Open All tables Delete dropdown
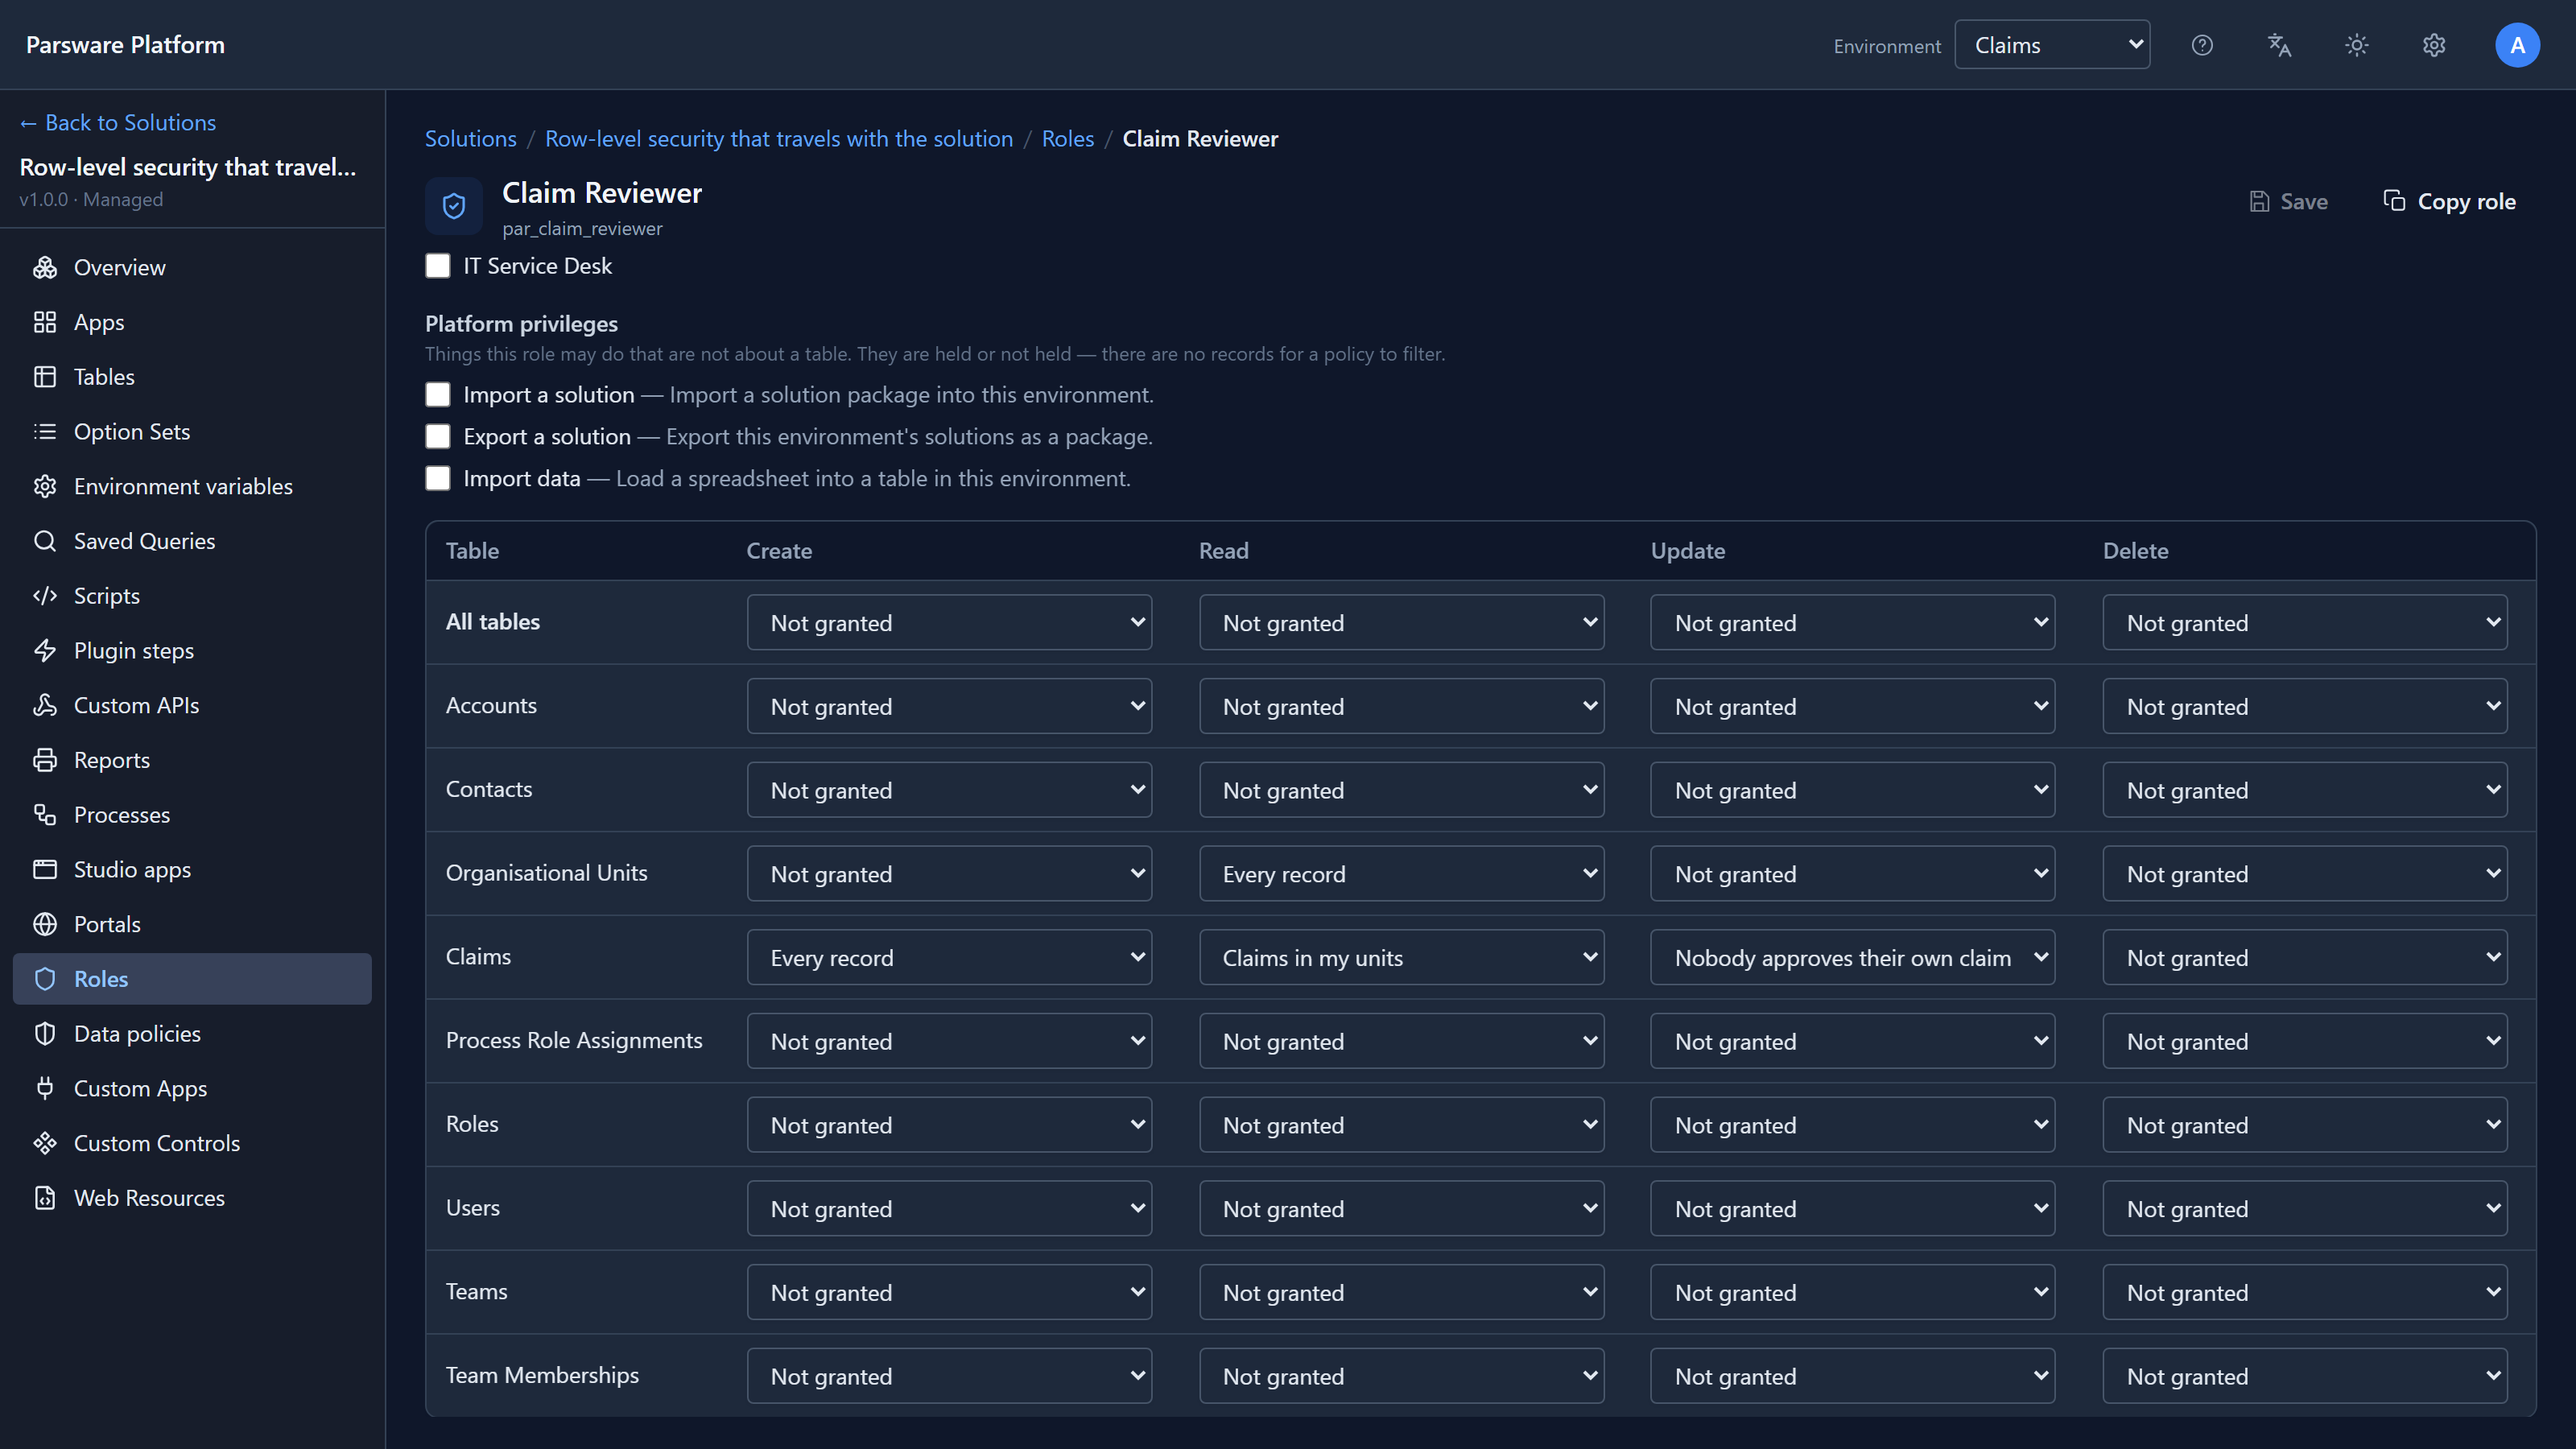 [2305, 623]
